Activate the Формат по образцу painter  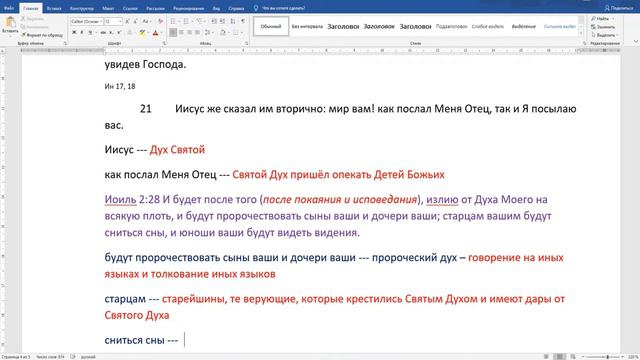coord(42,35)
